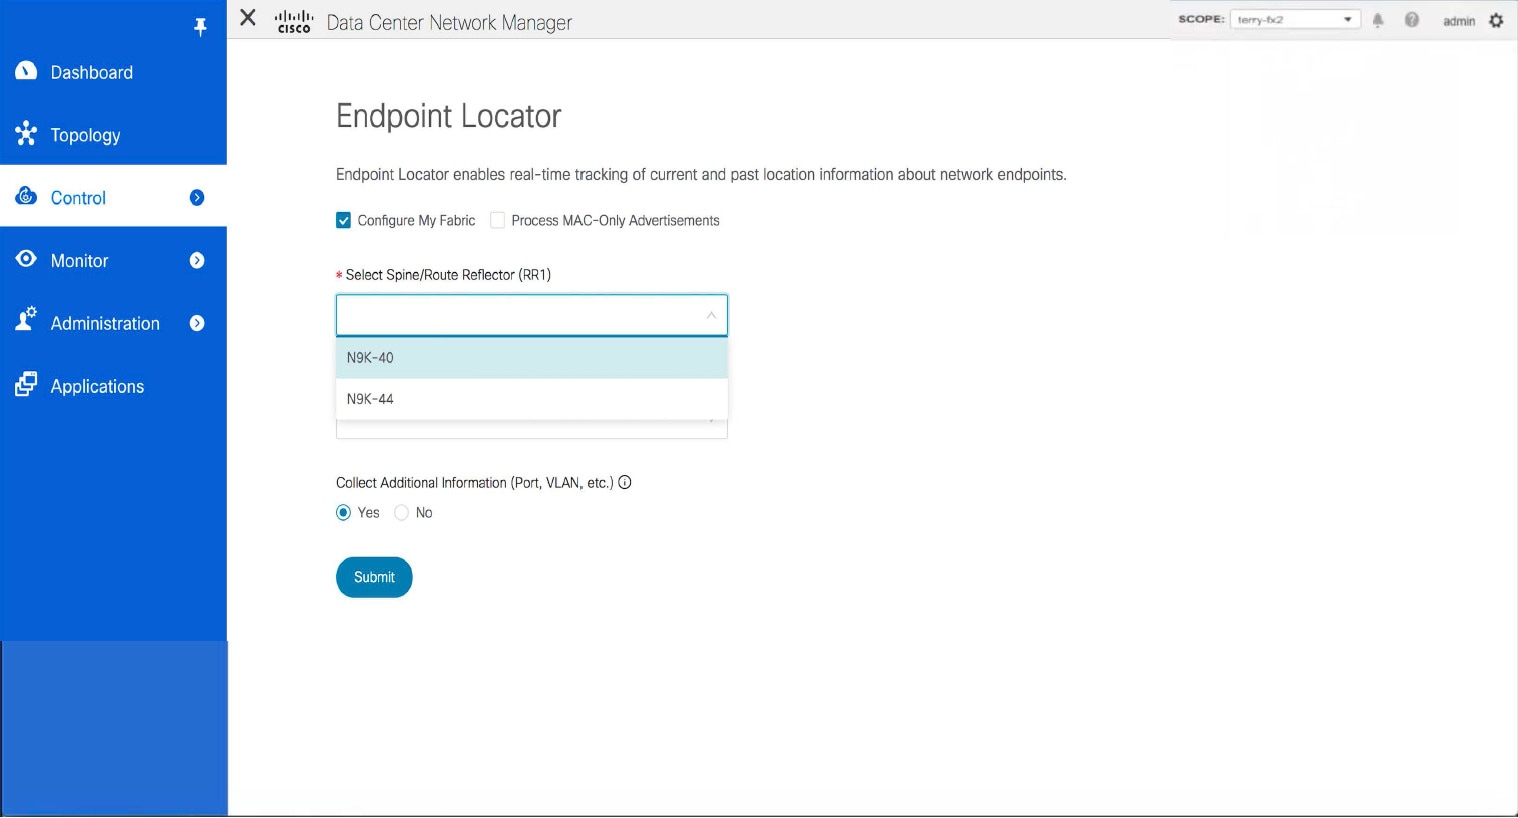Open the Dashboard menu item
The image size is (1518, 818).
(x=113, y=72)
